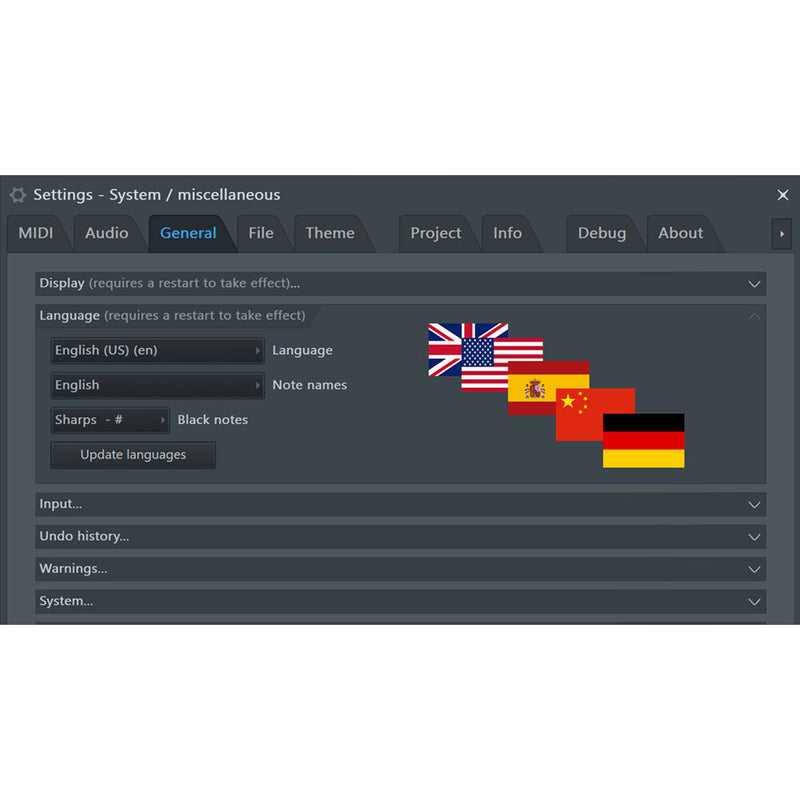
Task: Open the English (US) Language dropdown
Action: pyautogui.click(x=157, y=351)
